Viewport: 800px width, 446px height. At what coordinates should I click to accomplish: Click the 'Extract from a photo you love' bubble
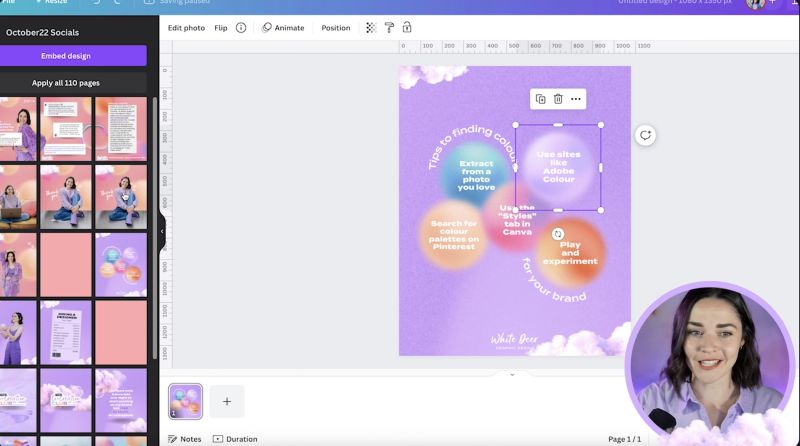point(475,175)
